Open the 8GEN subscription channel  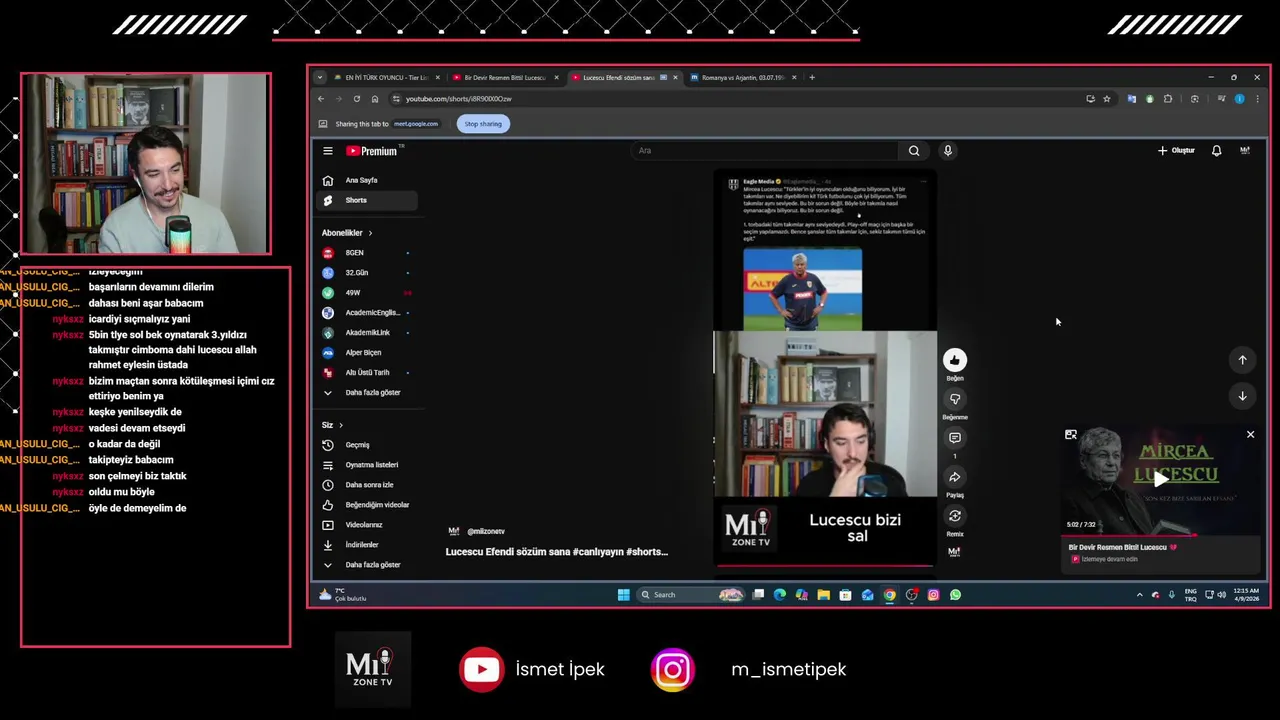368,253
